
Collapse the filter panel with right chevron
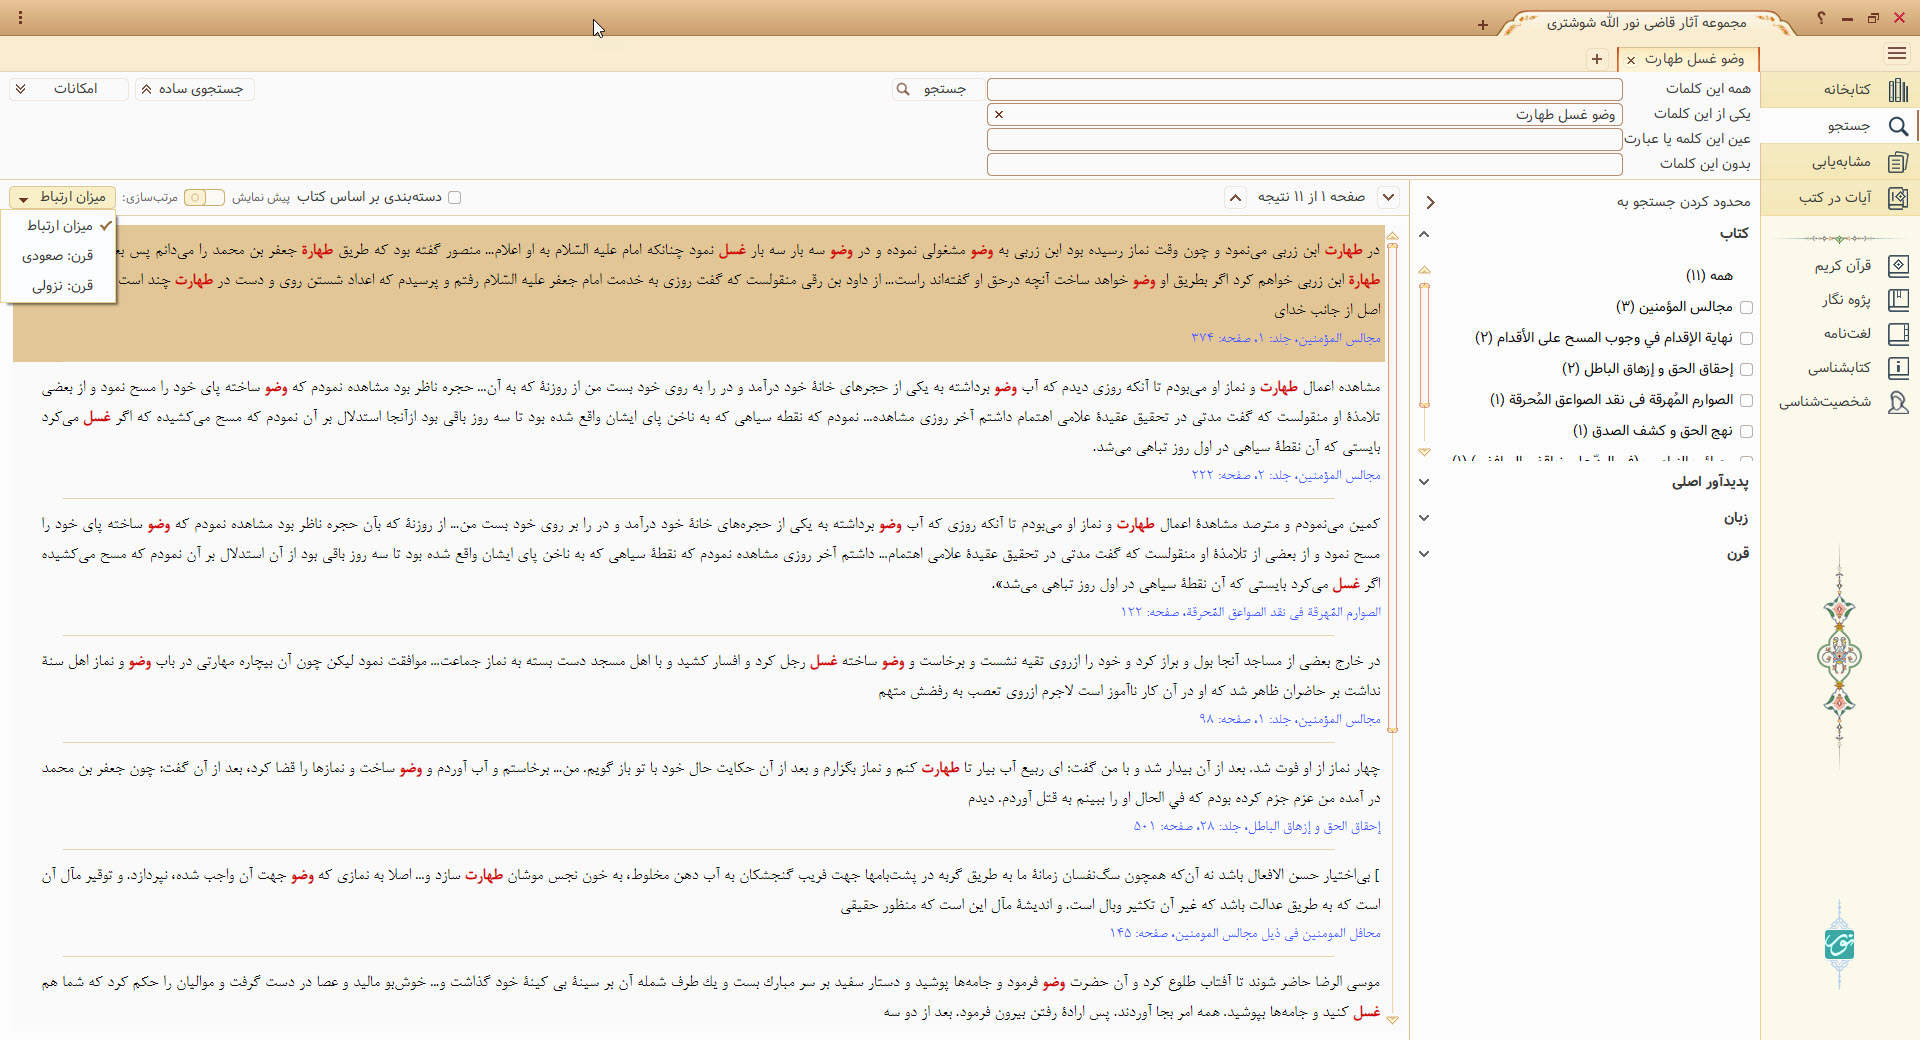pos(1431,203)
